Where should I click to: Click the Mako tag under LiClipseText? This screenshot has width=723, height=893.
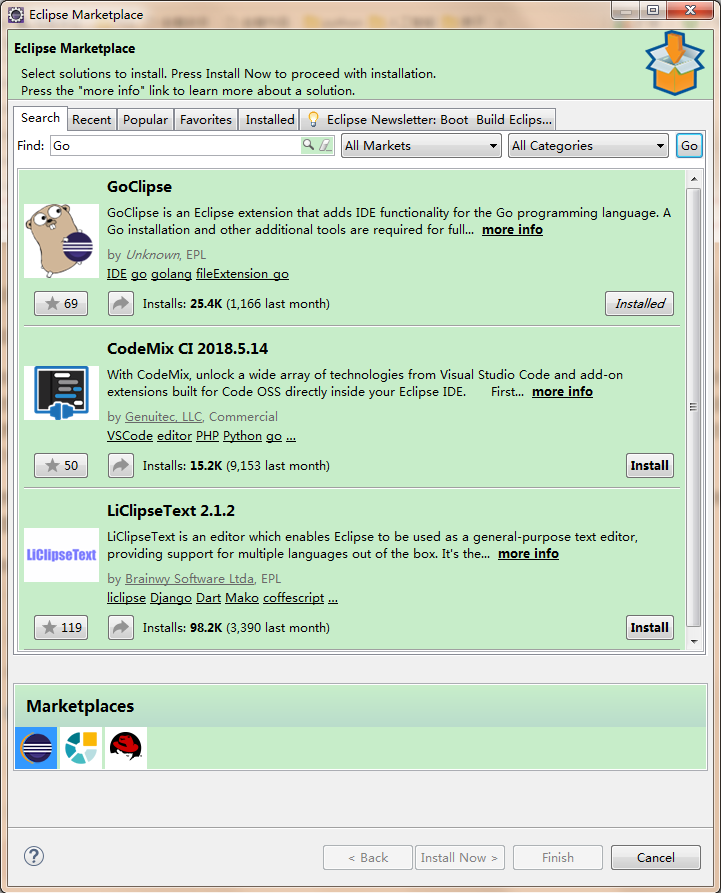click(242, 598)
